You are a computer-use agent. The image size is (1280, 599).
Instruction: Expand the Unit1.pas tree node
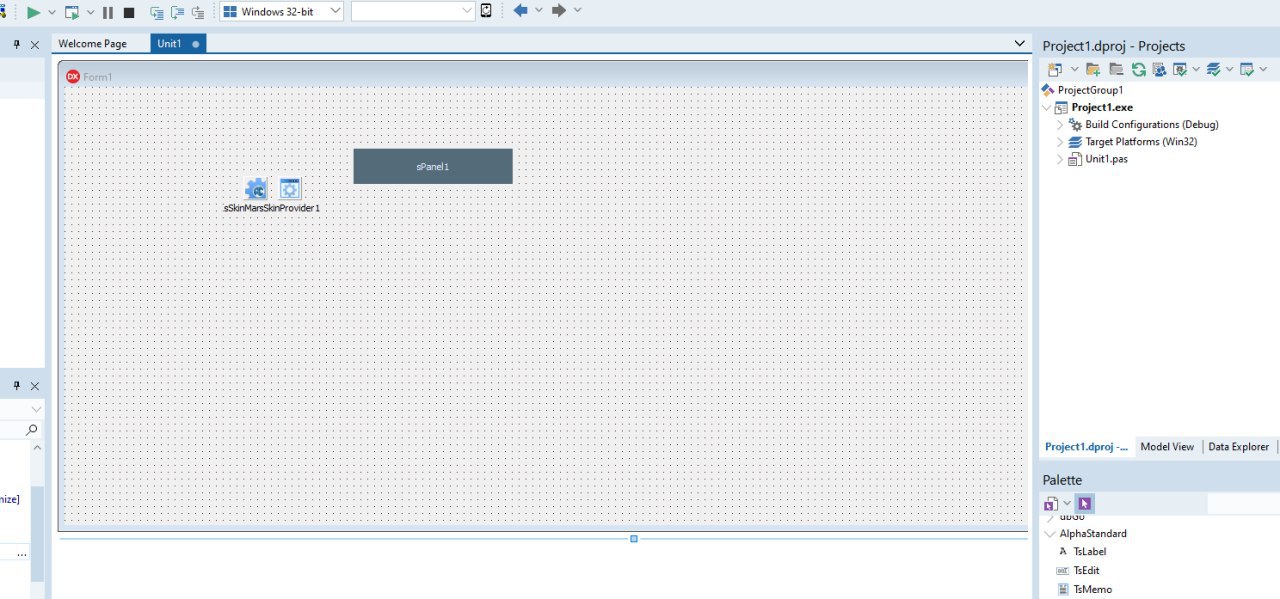coord(1061,159)
